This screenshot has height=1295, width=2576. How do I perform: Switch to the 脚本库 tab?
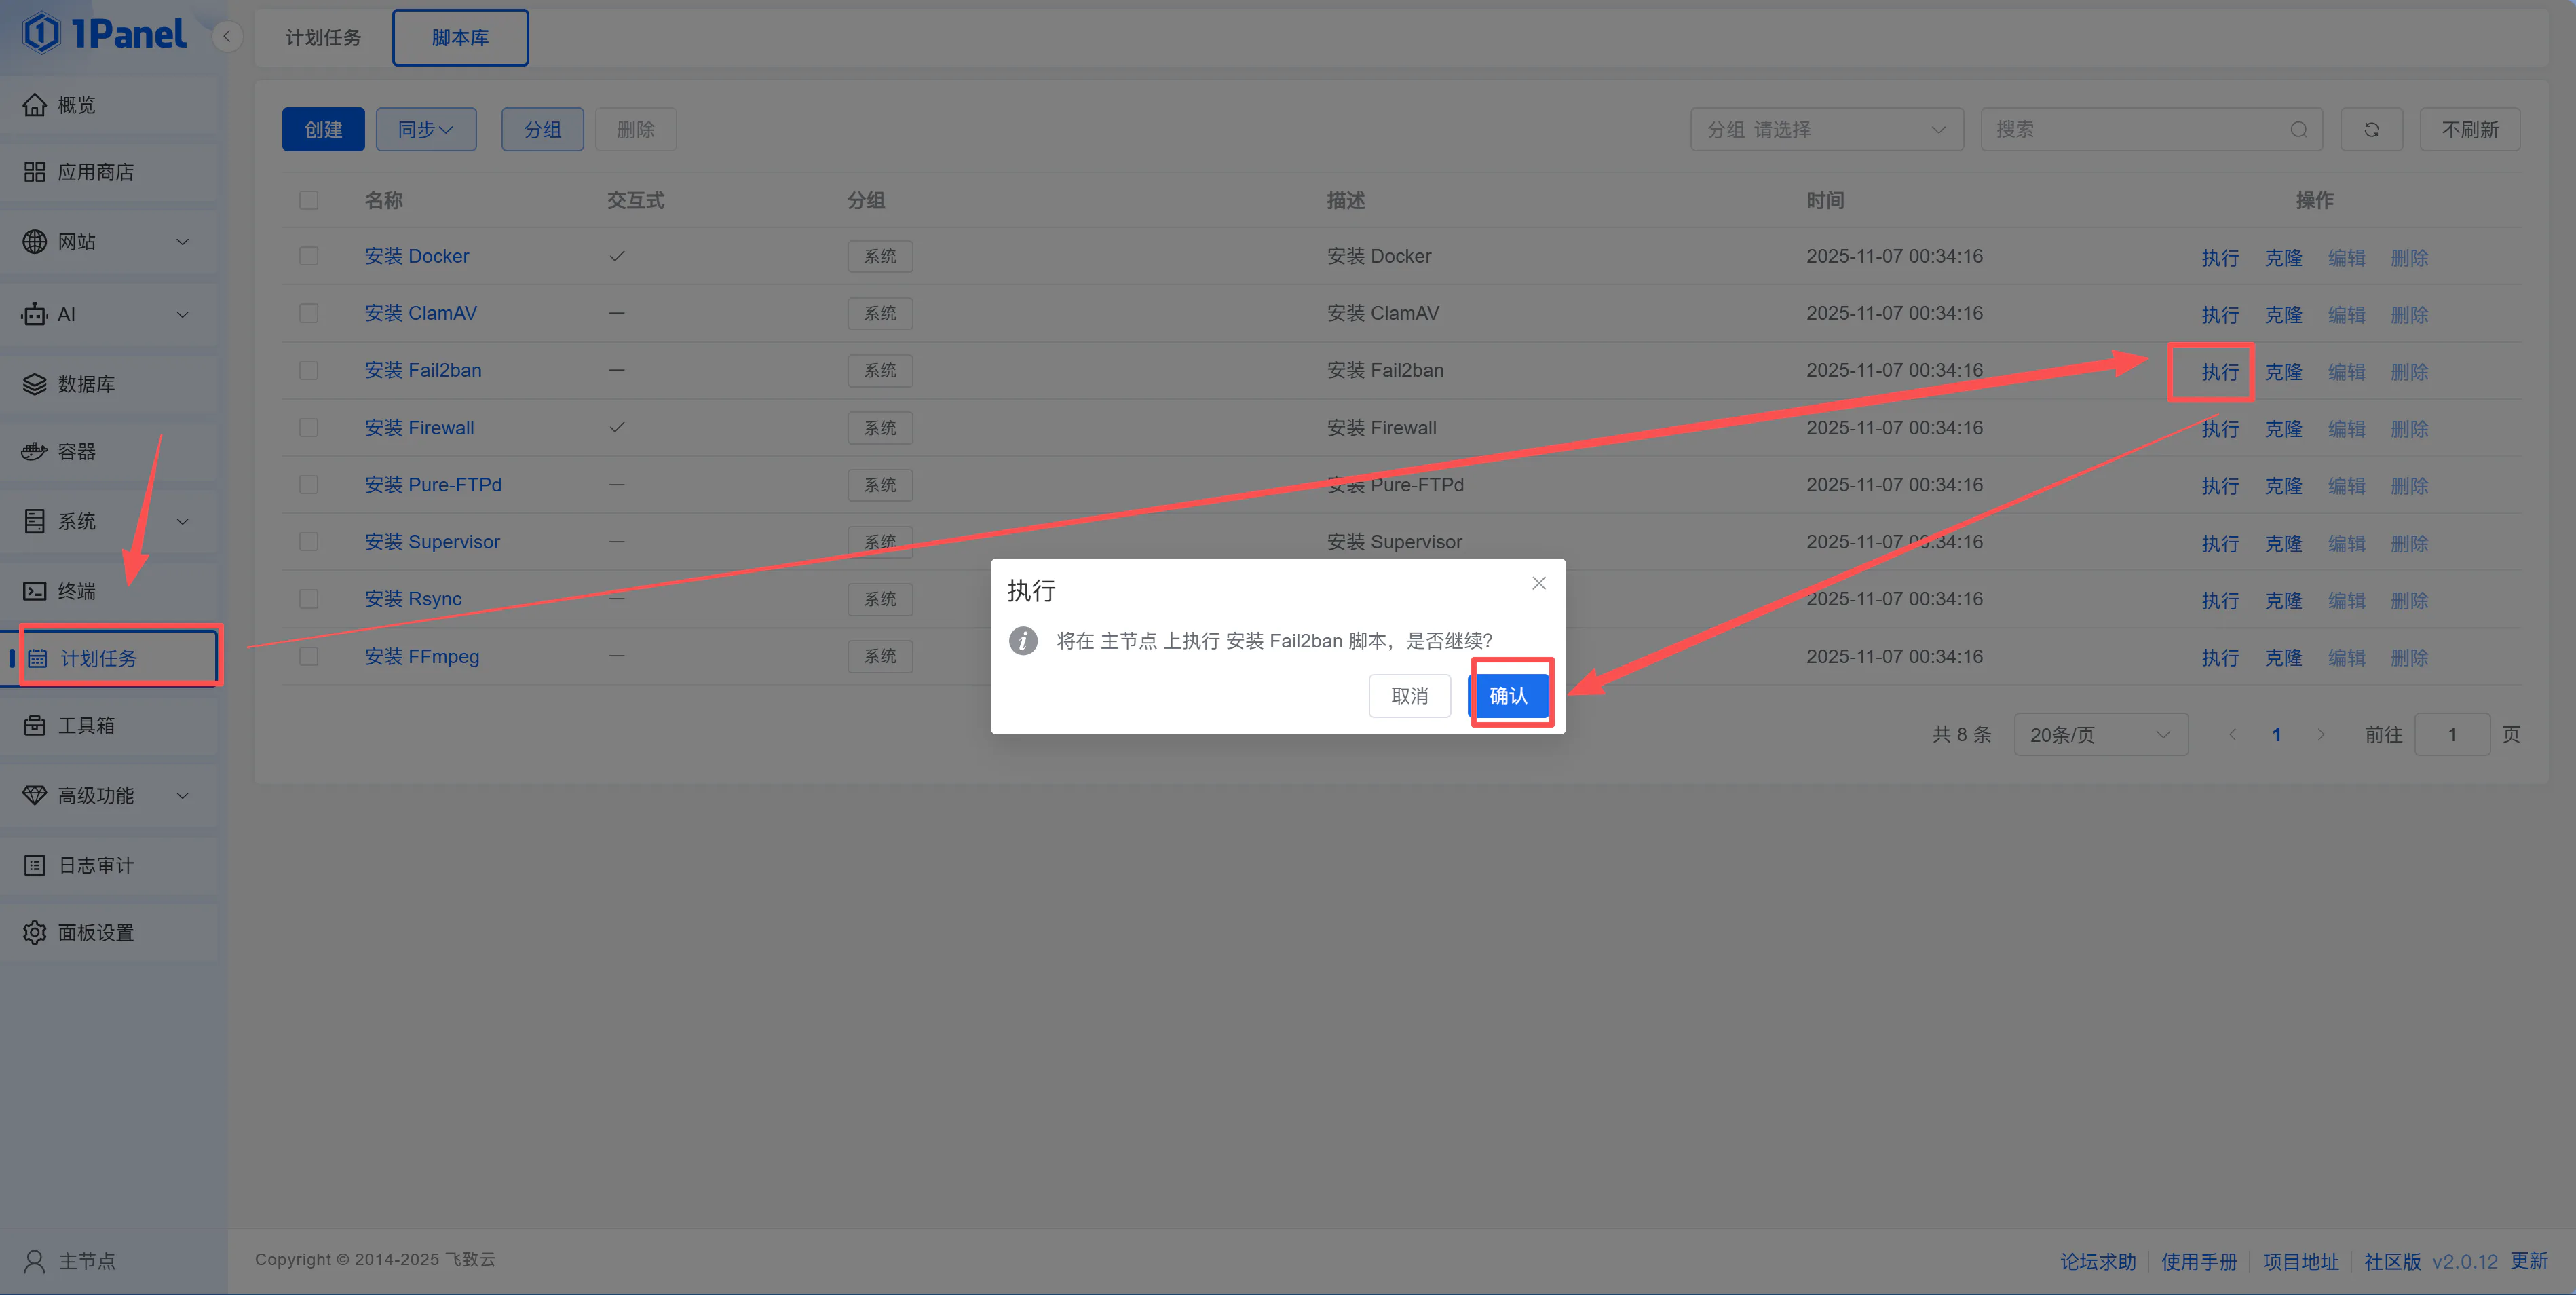pyautogui.click(x=461, y=38)
